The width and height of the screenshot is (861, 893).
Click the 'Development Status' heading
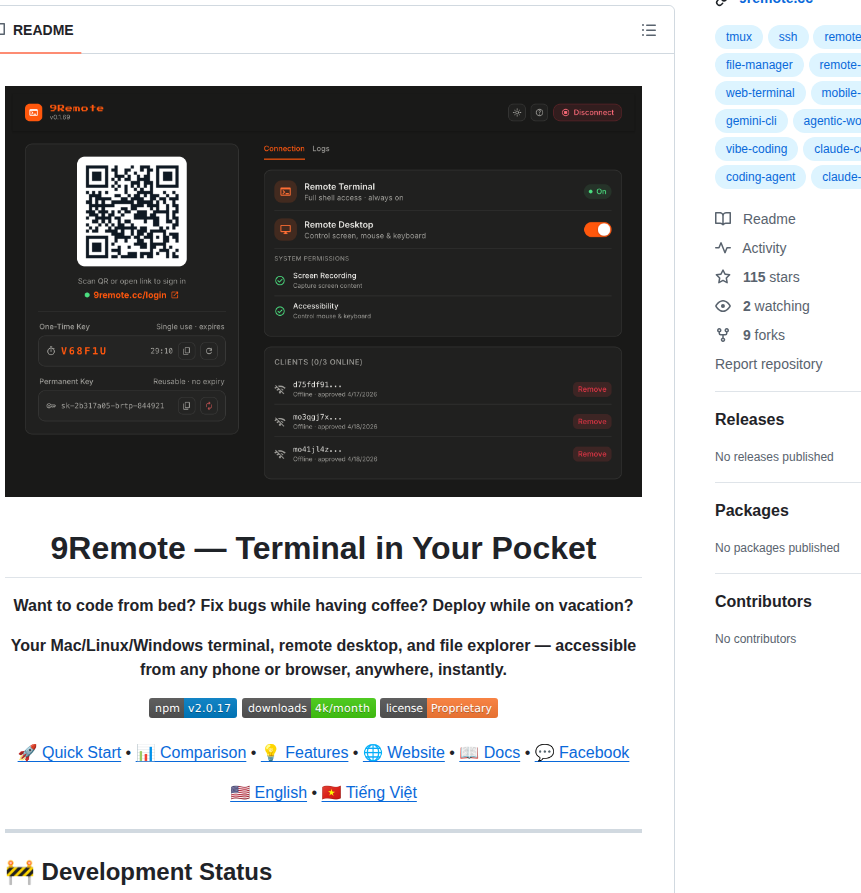tap(156, 872)
